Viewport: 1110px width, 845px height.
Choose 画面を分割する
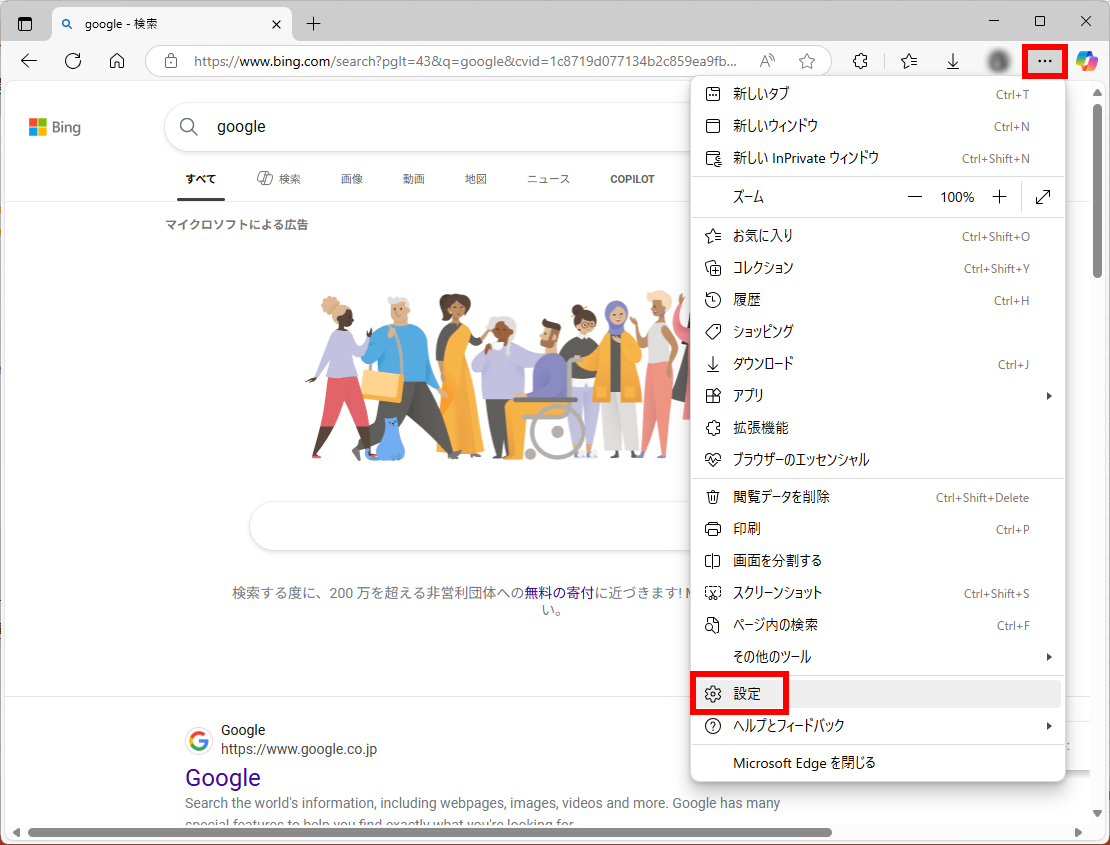[x=878, y=561]
